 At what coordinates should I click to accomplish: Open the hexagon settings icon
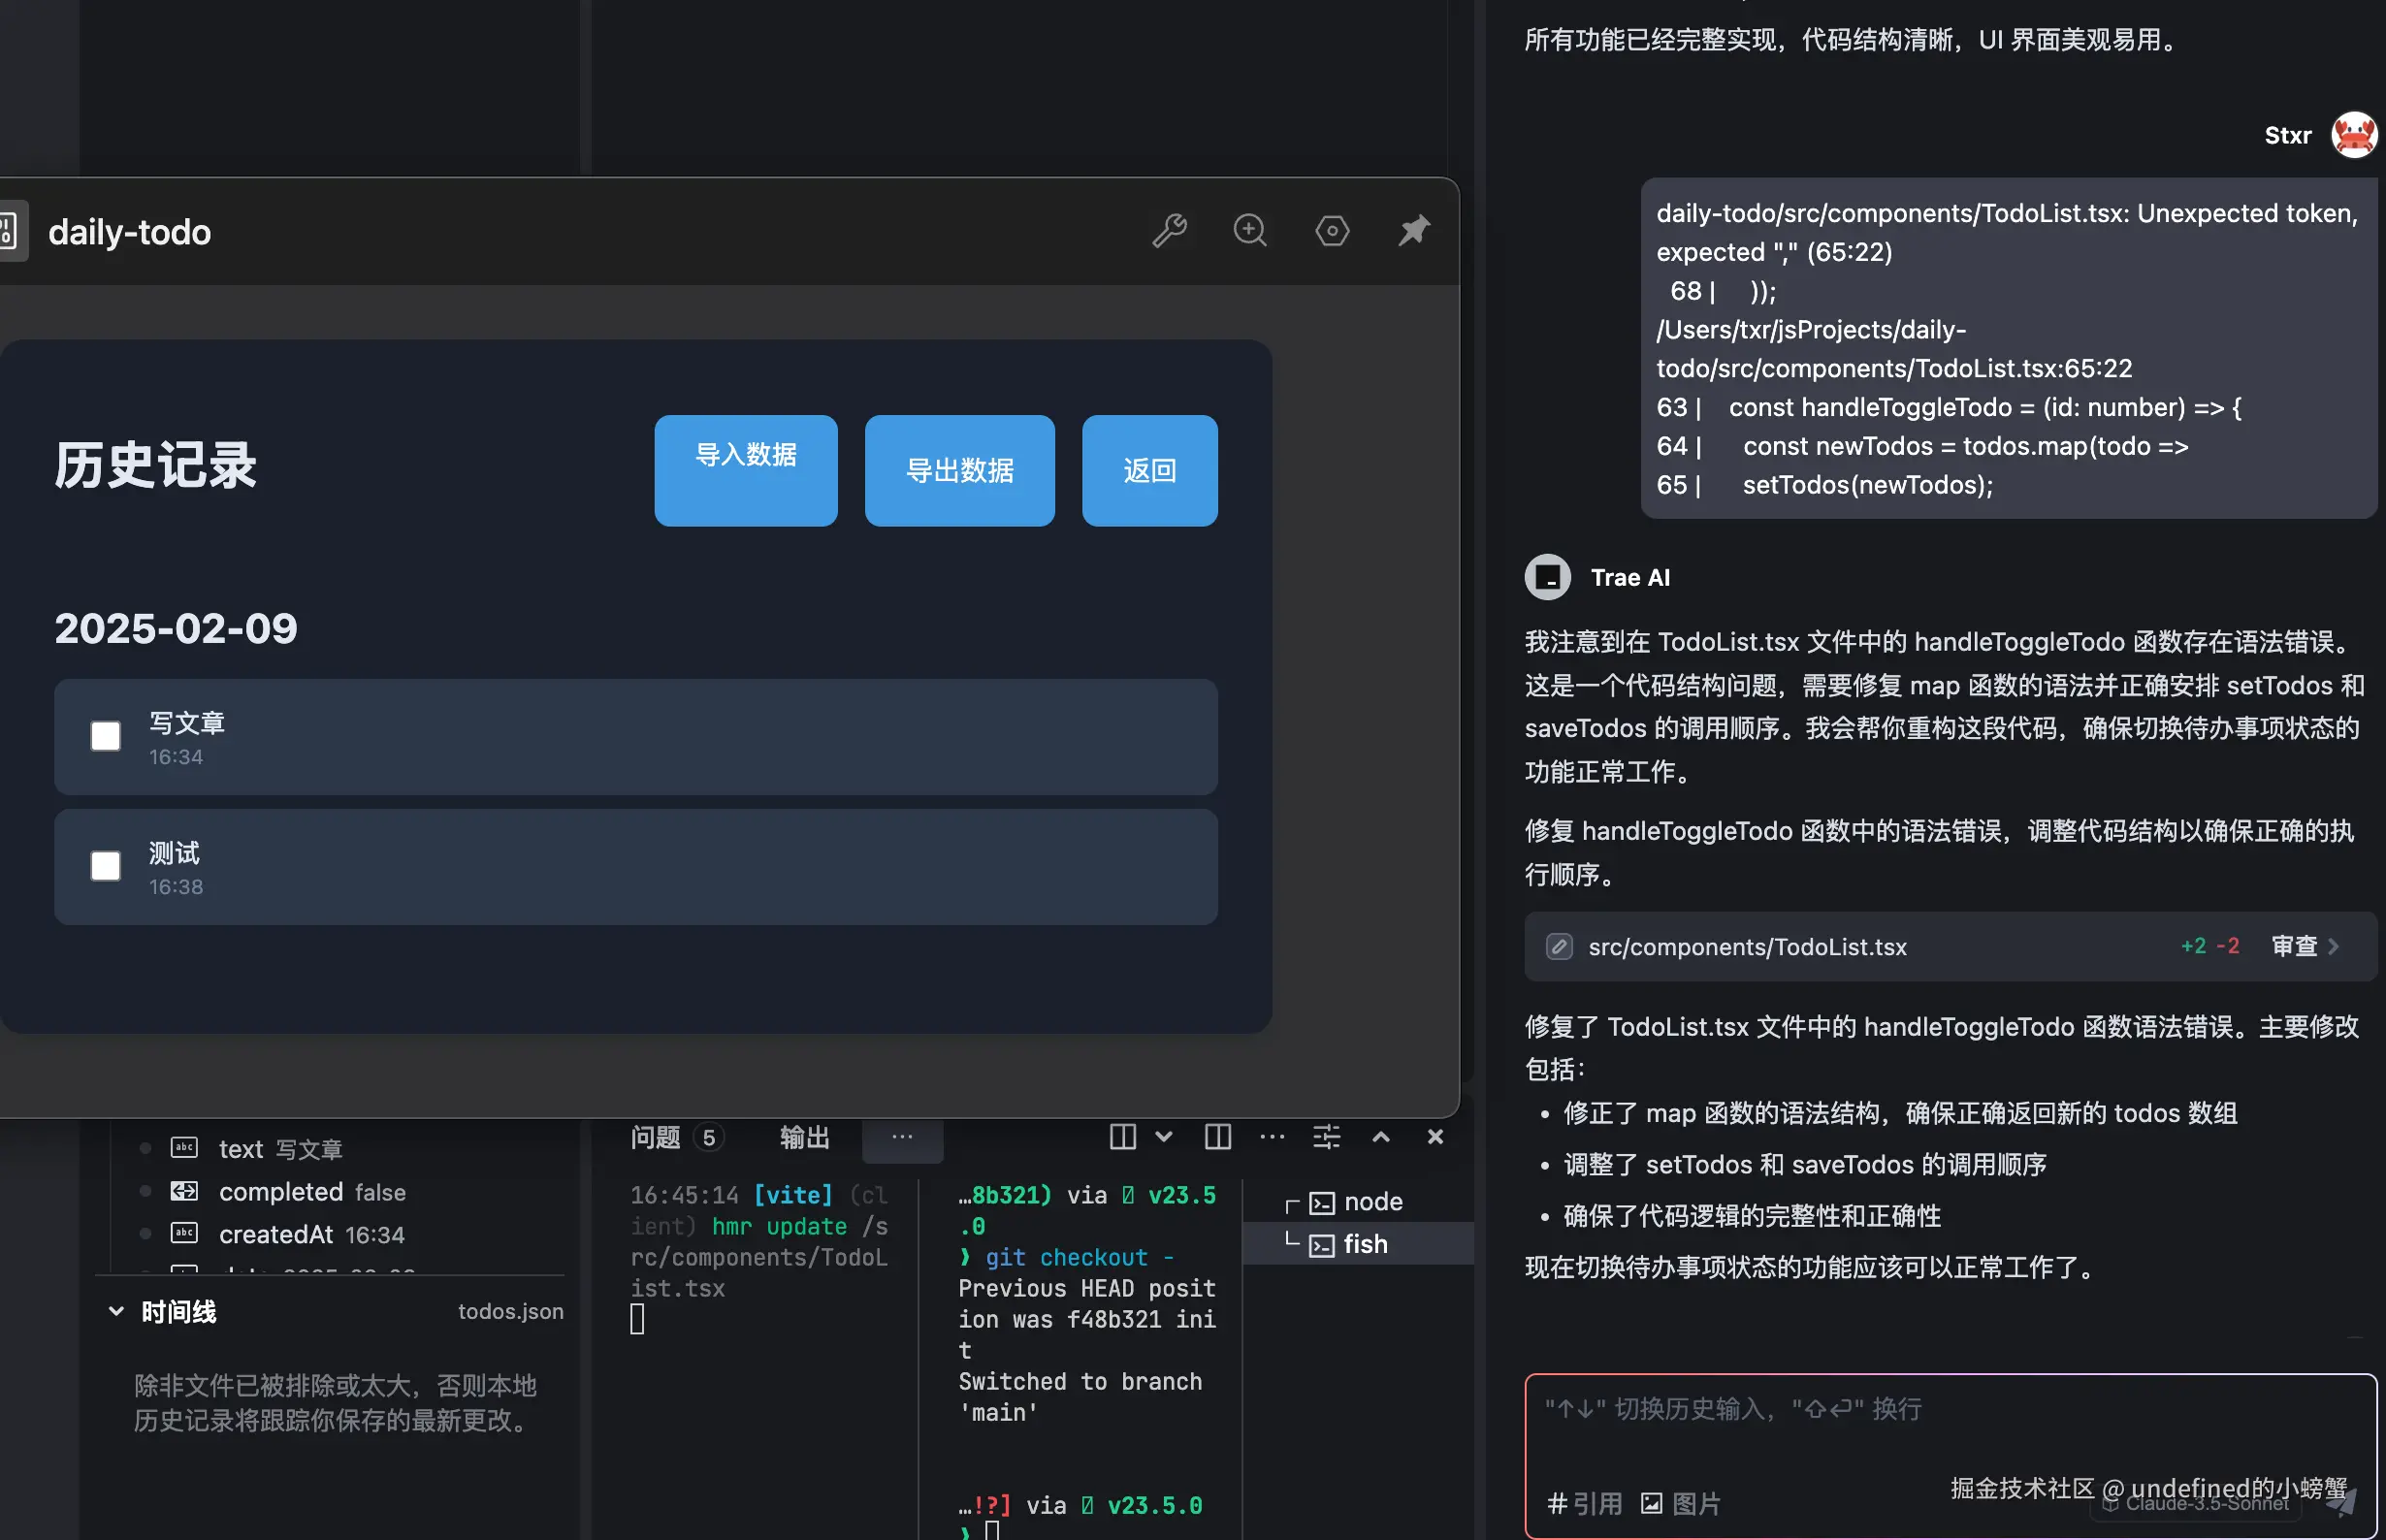(1331, 231)
